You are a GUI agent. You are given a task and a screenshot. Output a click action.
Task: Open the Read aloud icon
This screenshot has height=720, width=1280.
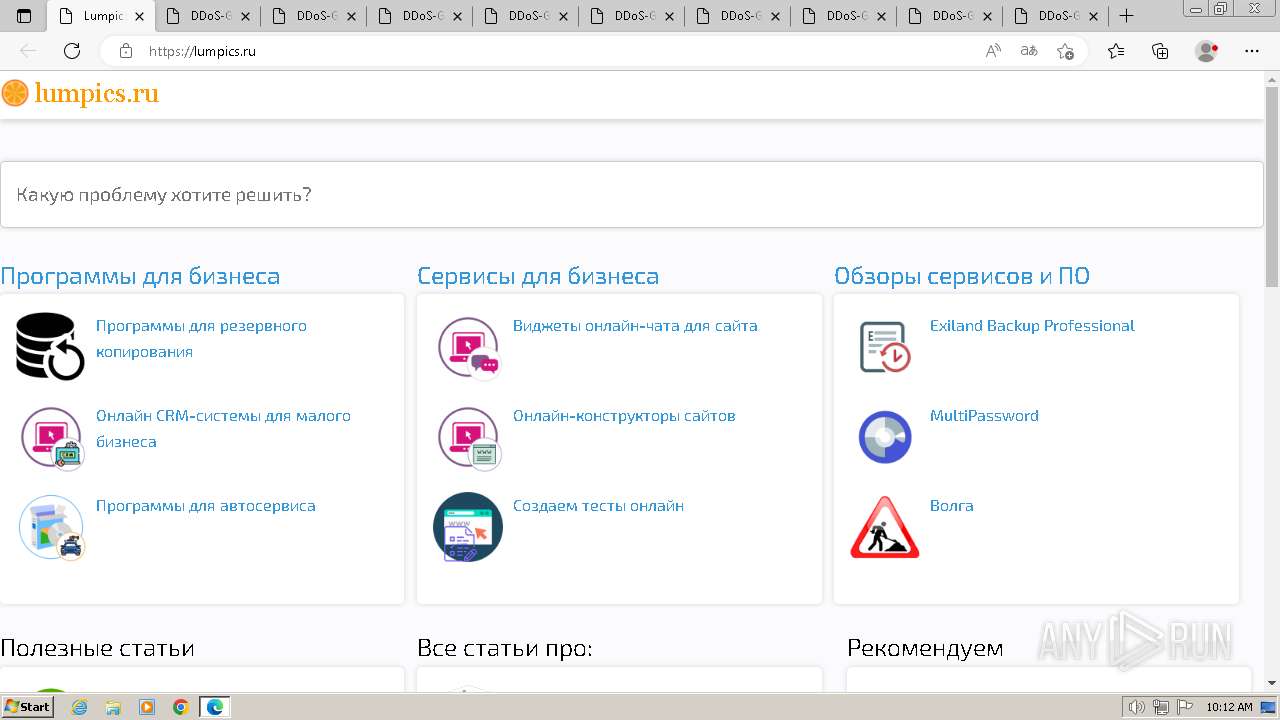[x=993, y=51]
